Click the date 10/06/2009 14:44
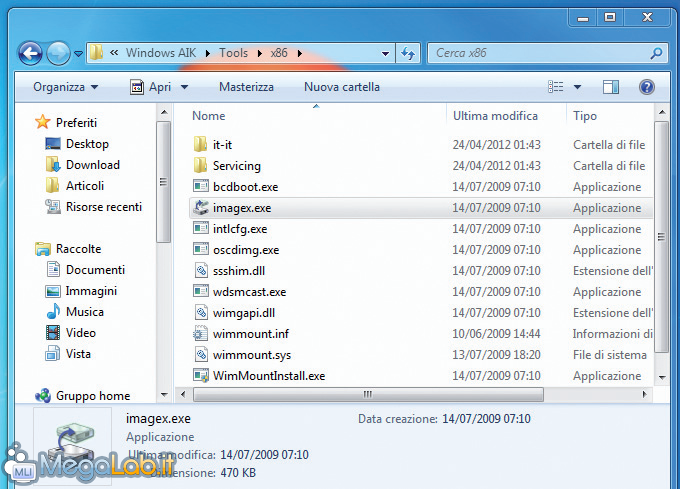Screen dimensions: 680x489 497,334
